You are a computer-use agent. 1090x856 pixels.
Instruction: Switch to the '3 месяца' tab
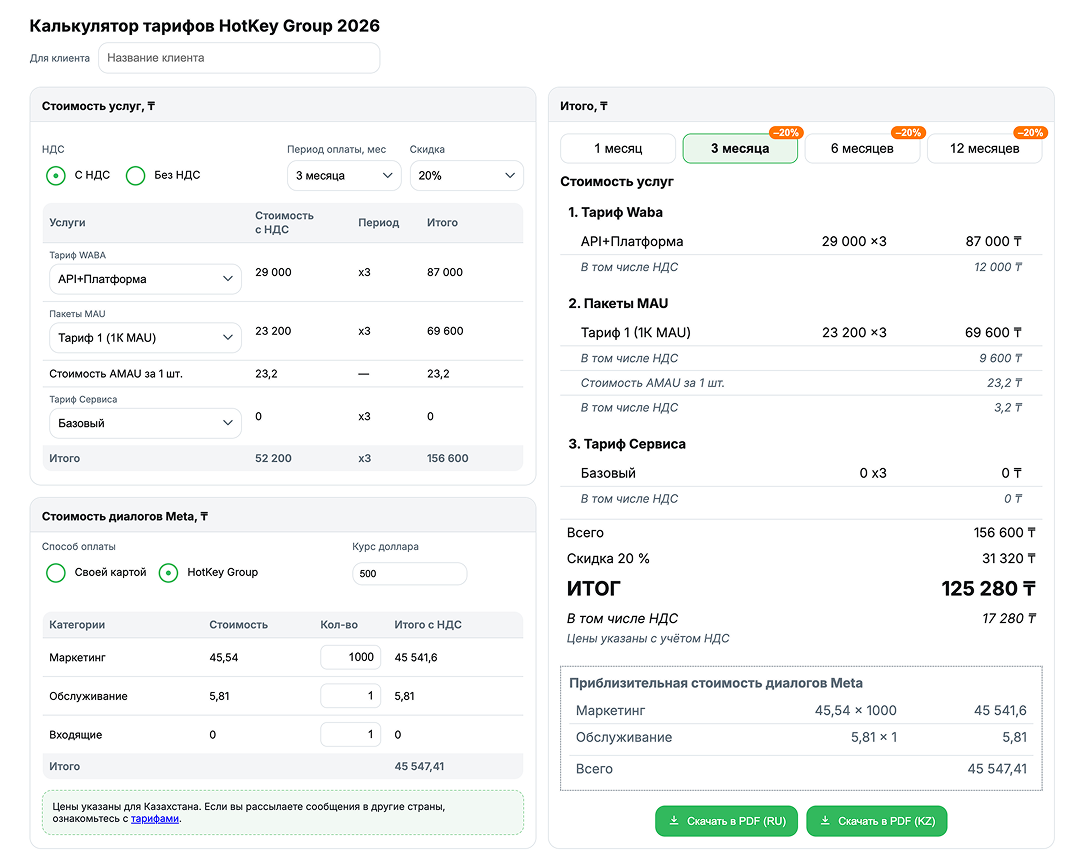coord(740,149)
